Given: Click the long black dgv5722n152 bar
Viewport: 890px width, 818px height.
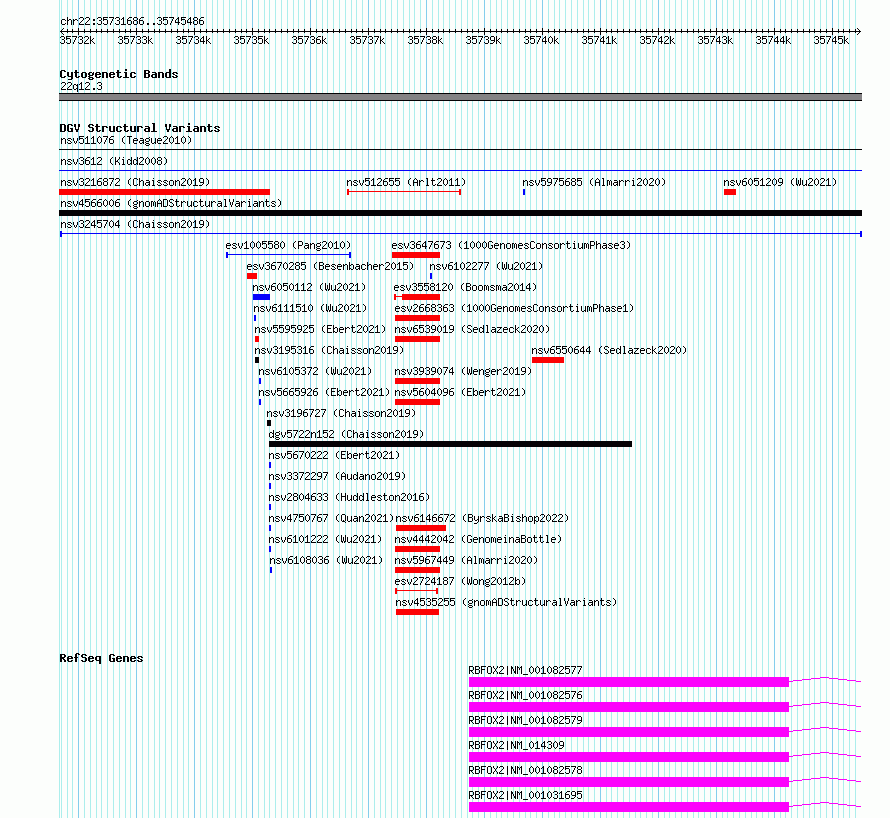Looking at the screenshot, I should click(450, 444).
